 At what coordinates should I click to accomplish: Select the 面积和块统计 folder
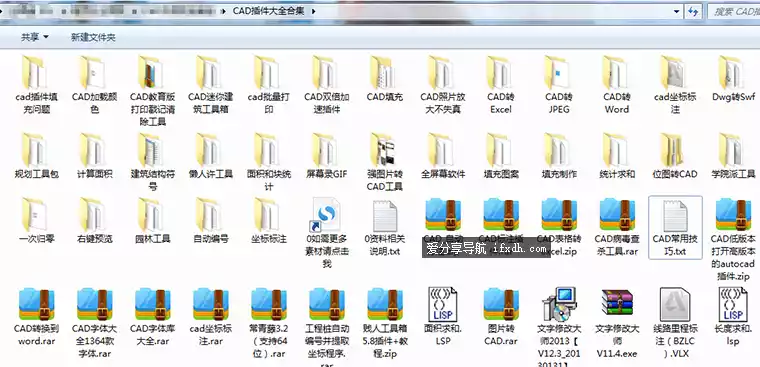point(269,162)
